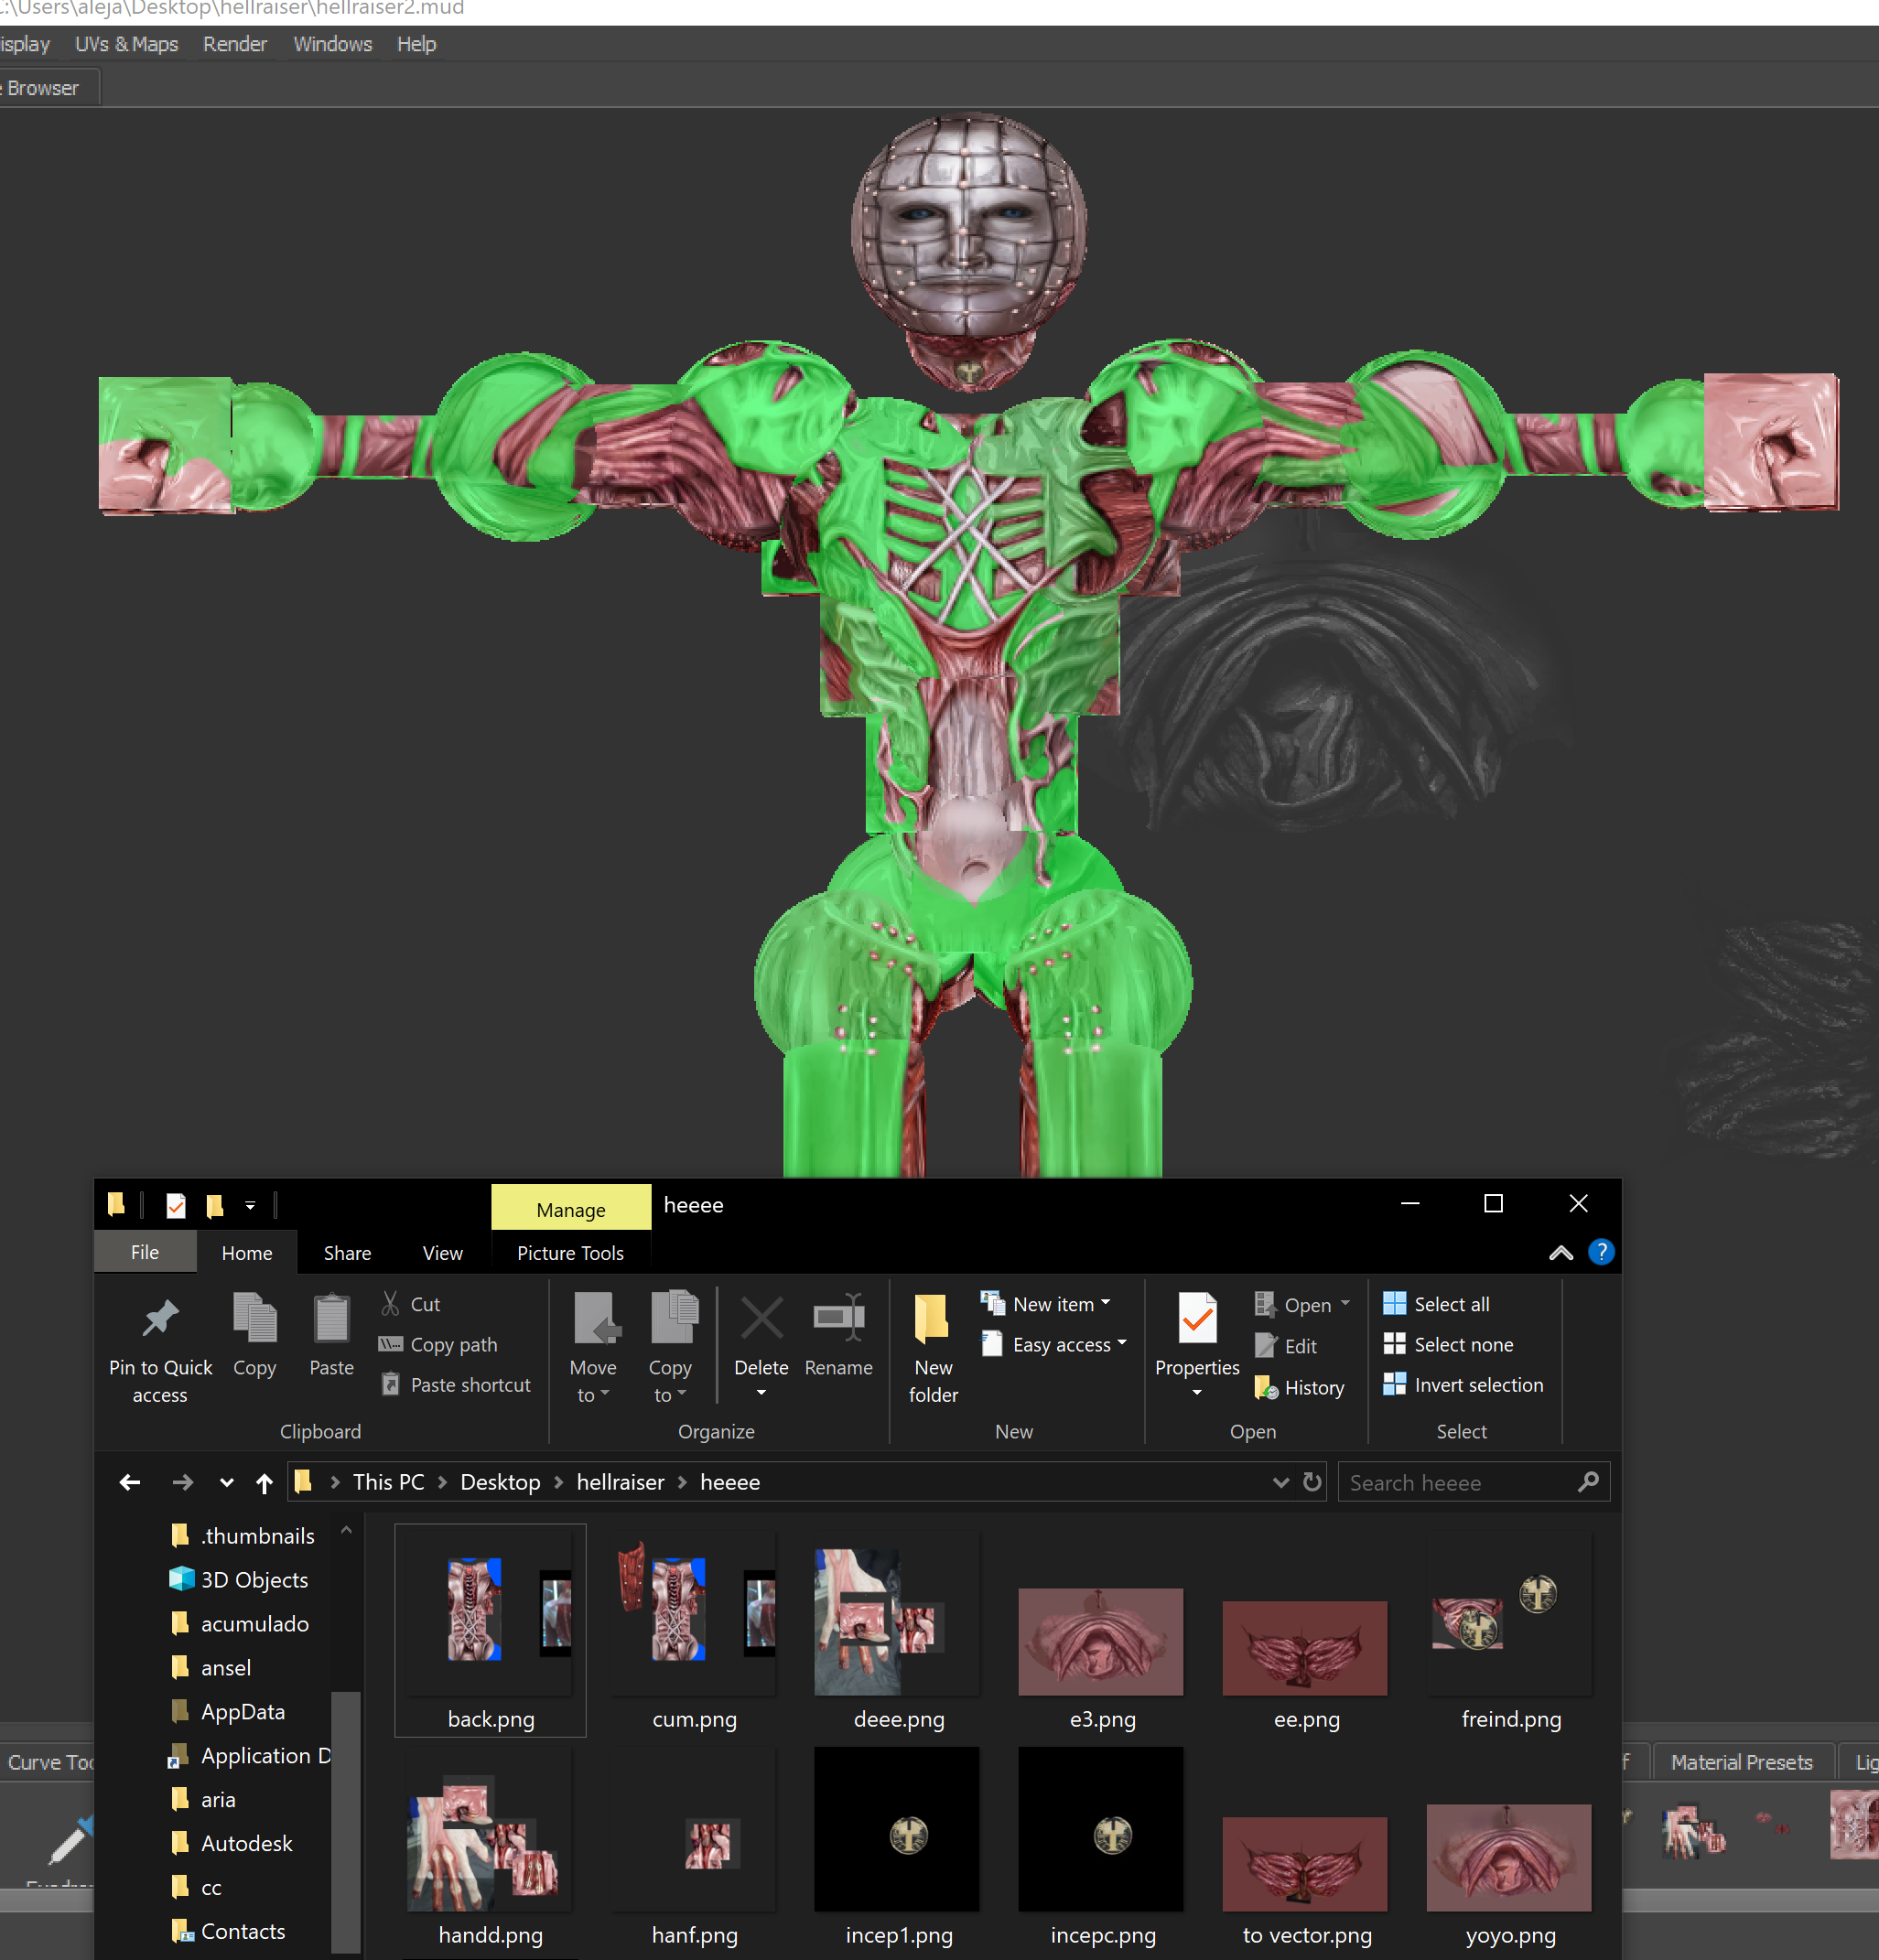The width and height of the screenshot is (1879, 1960).
Task: Create a New folder from the ribbon
Action: (933, 1349)
